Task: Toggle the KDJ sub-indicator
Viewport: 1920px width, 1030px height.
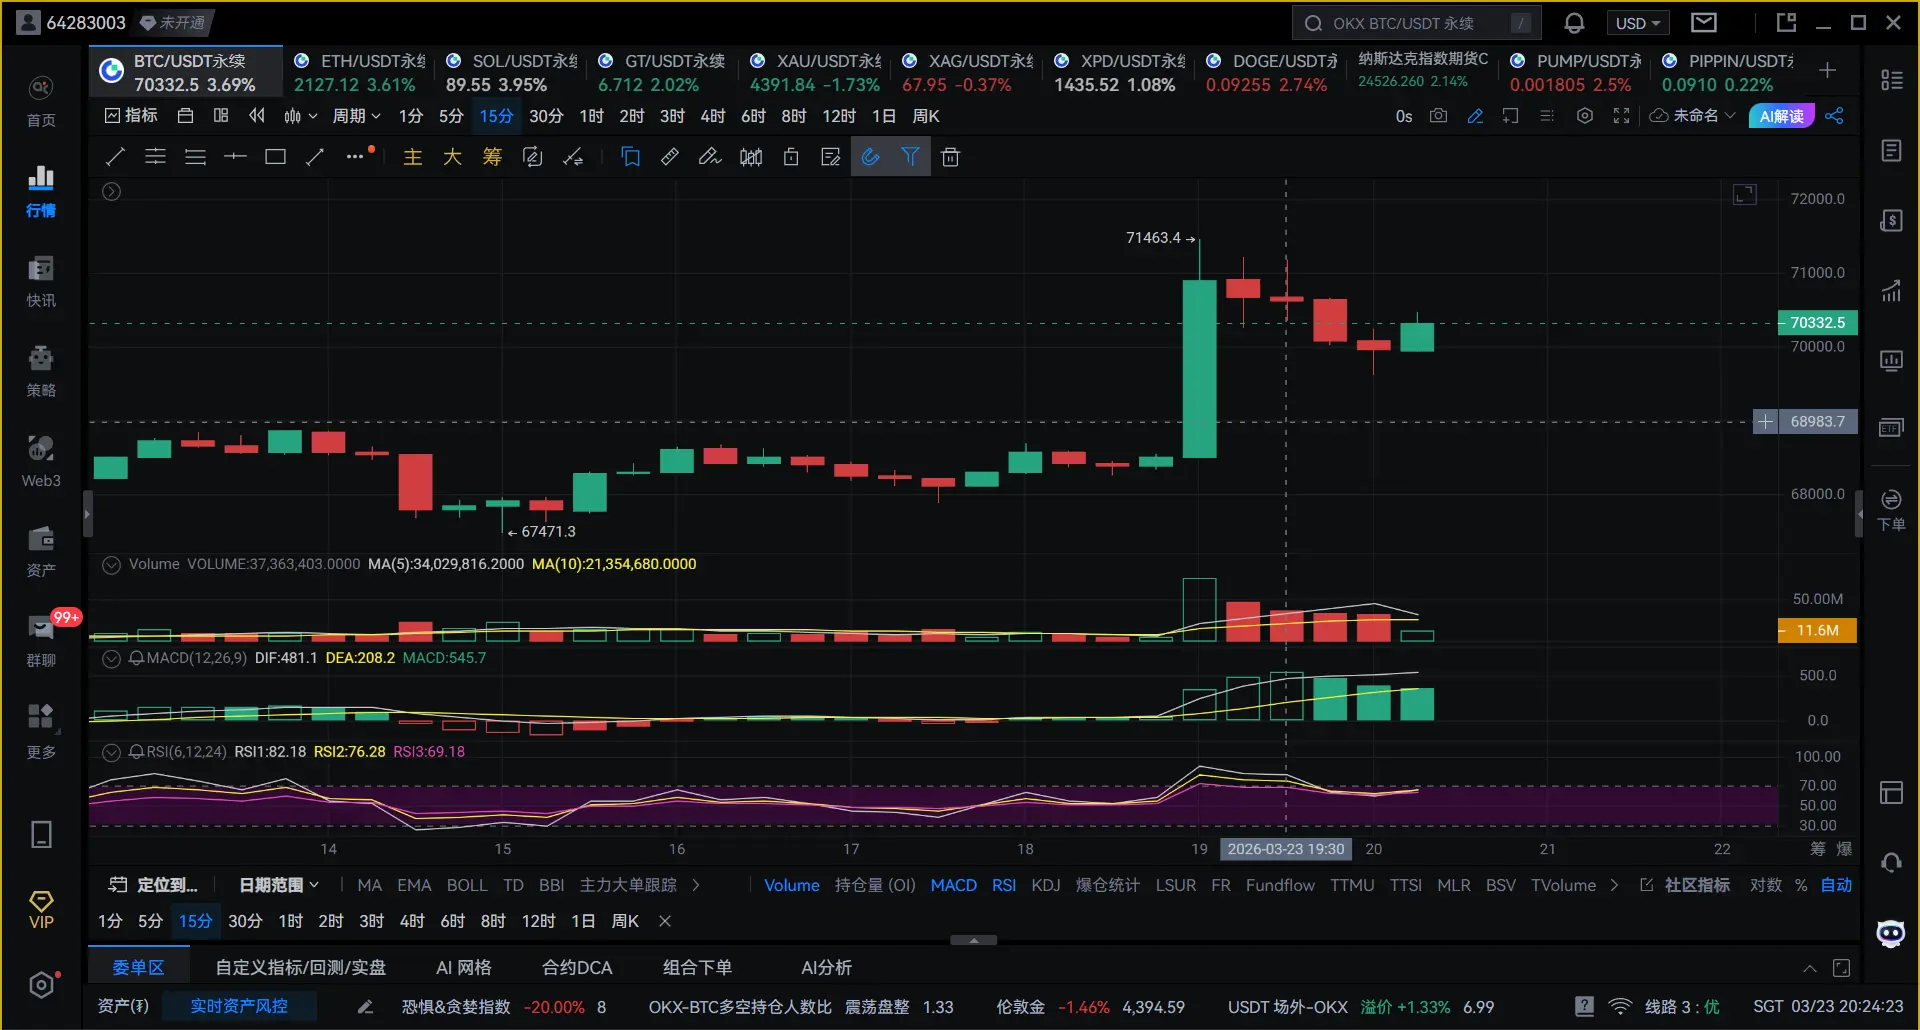Action: (x=1045, y=885)
